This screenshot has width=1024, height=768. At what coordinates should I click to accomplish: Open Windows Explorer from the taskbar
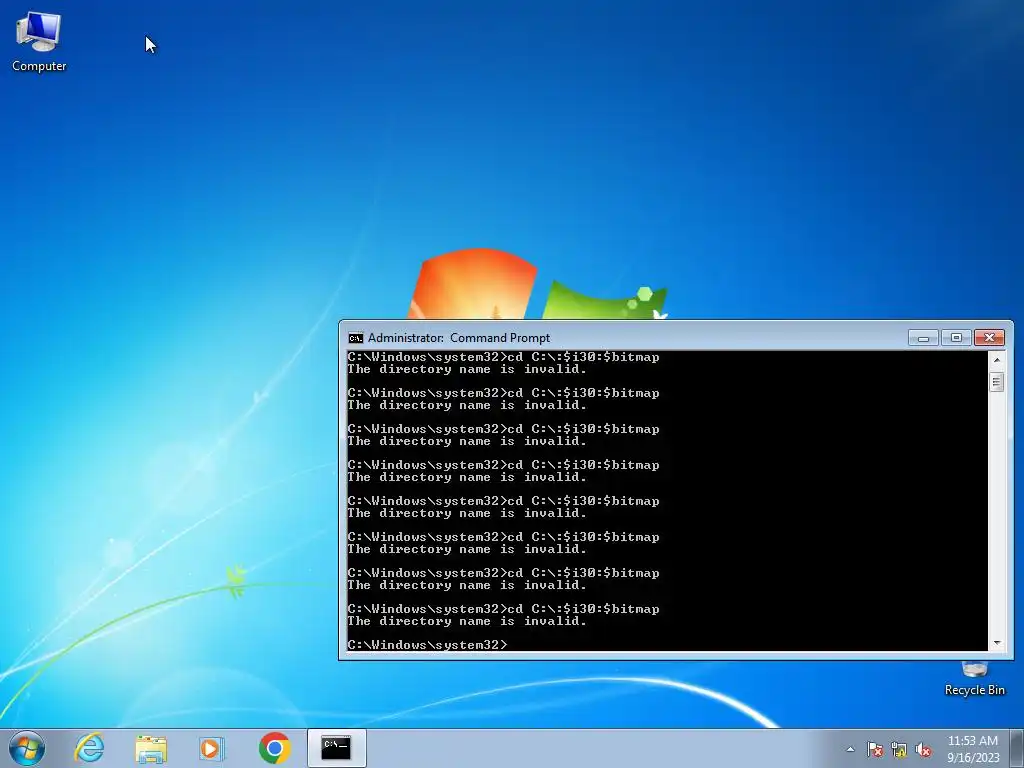click(151, 748)
